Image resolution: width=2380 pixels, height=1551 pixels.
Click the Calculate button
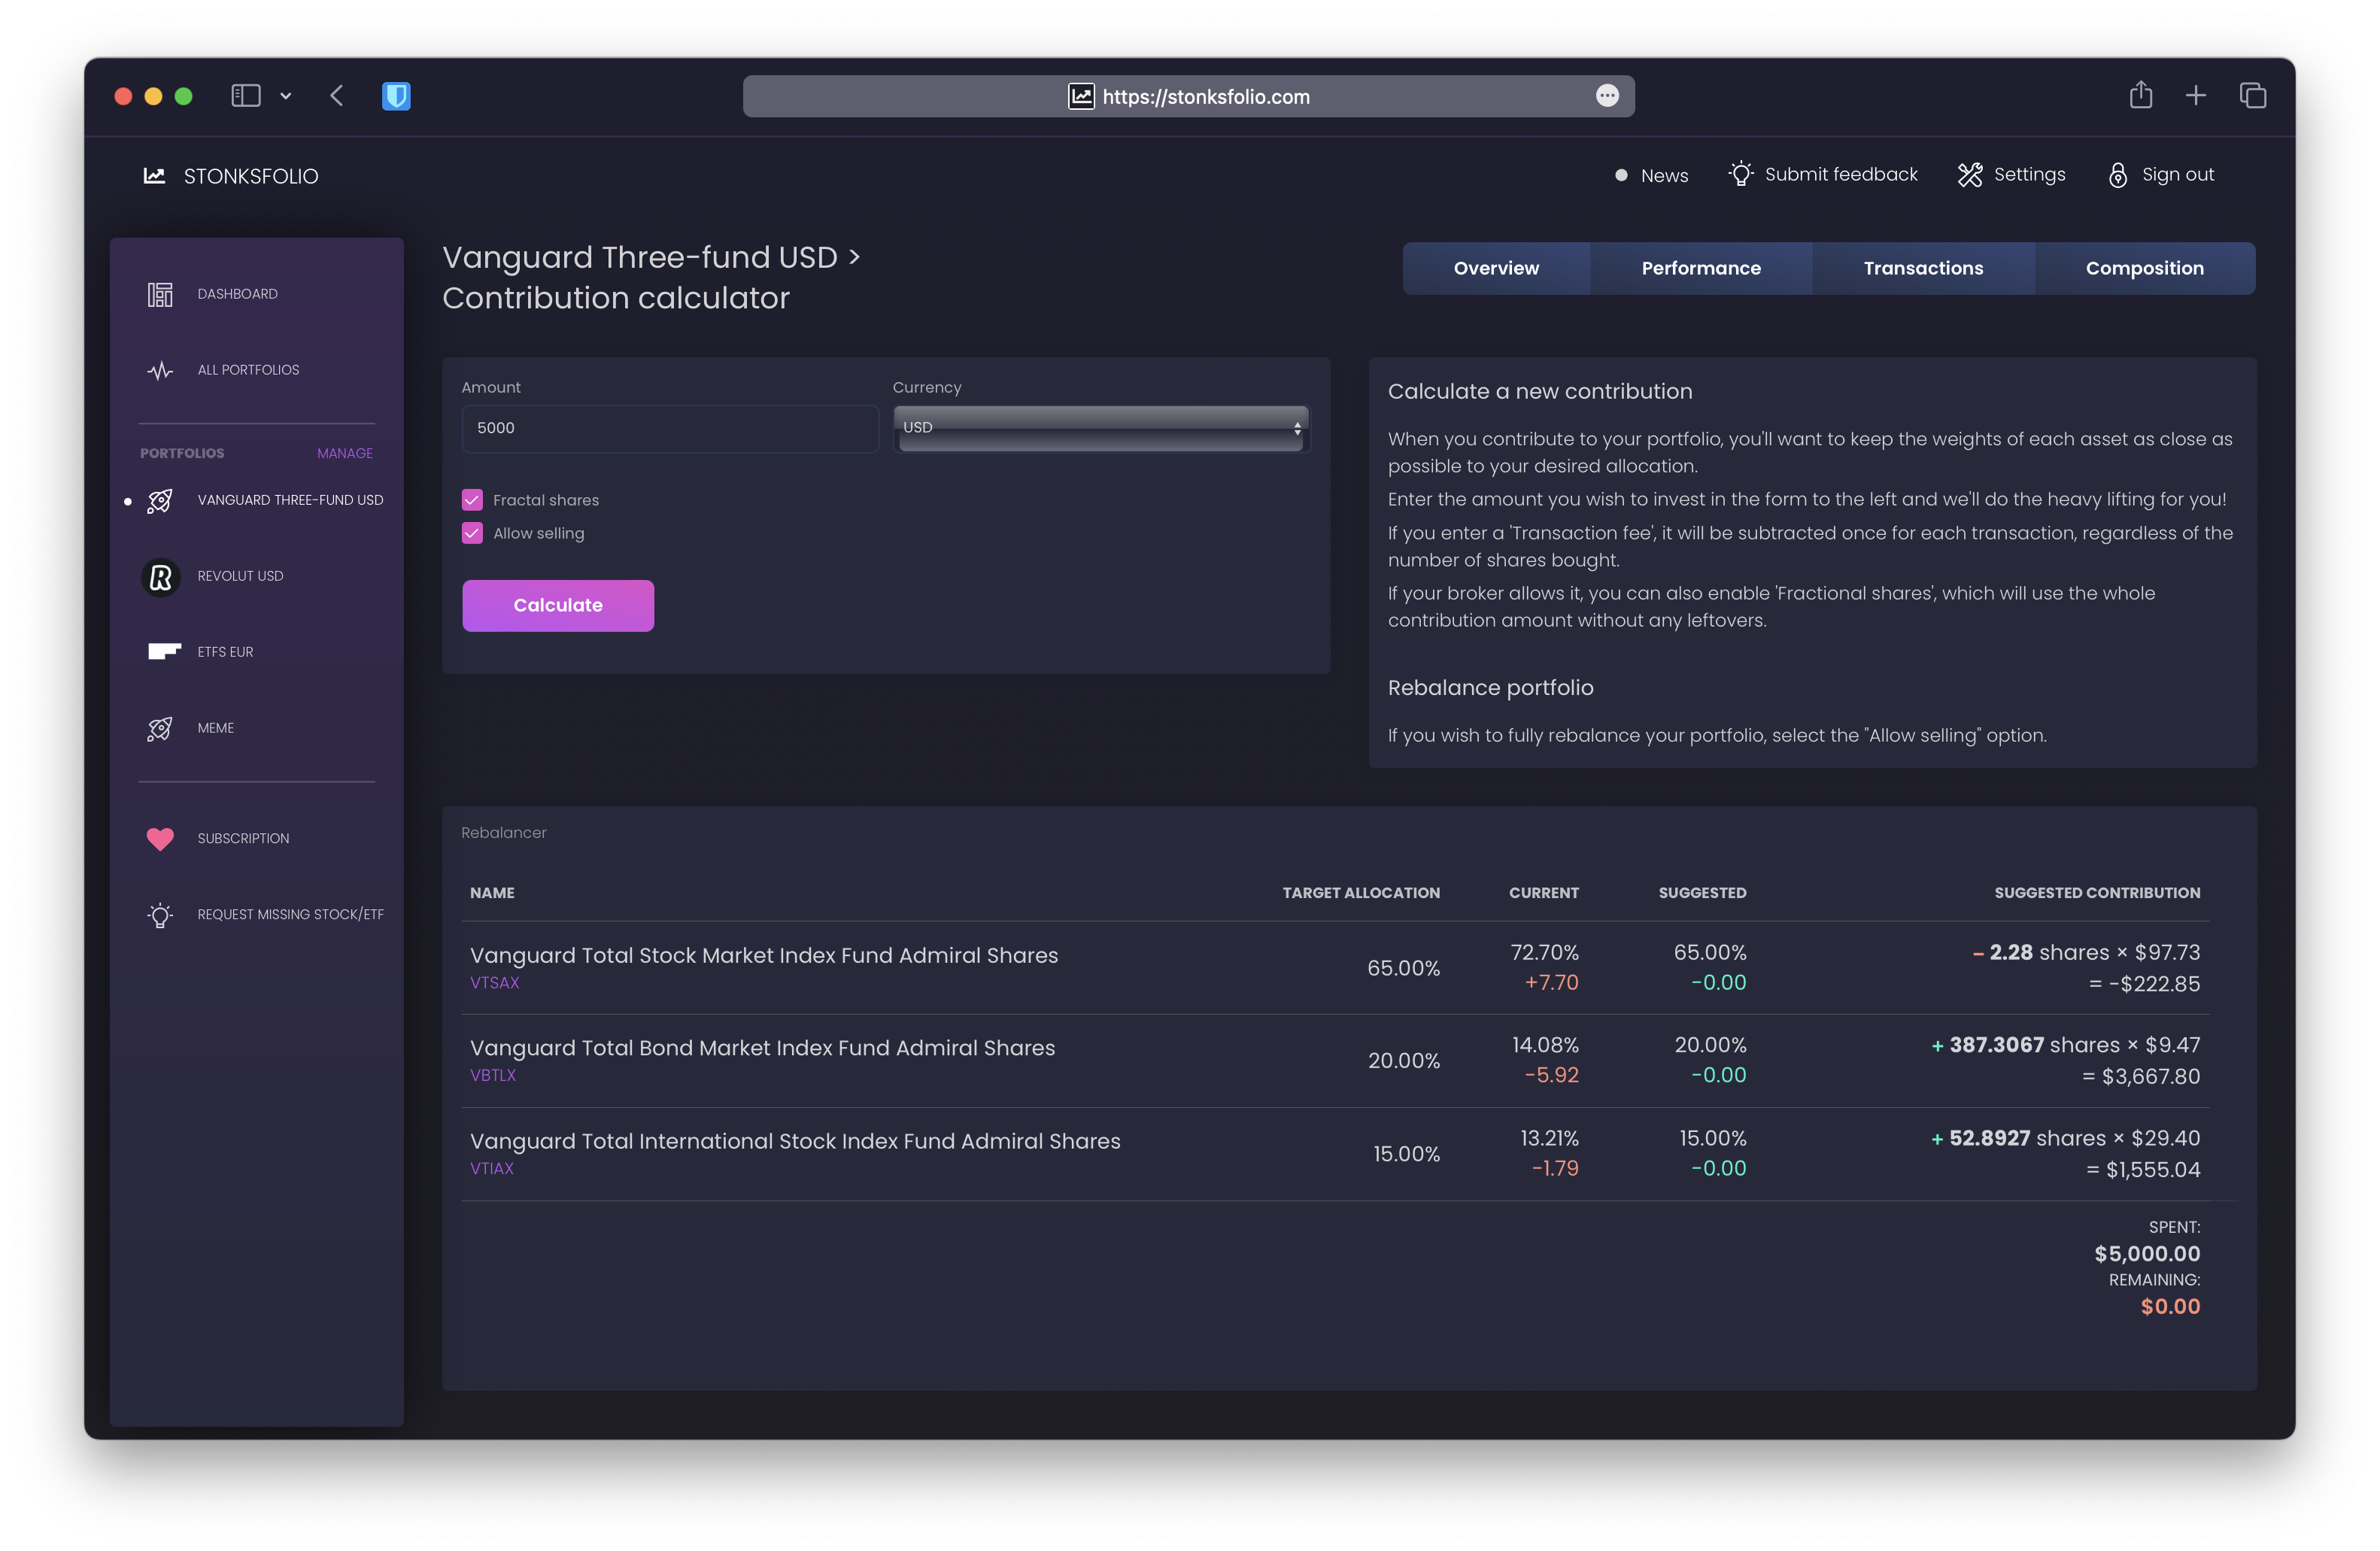point(558,606)
